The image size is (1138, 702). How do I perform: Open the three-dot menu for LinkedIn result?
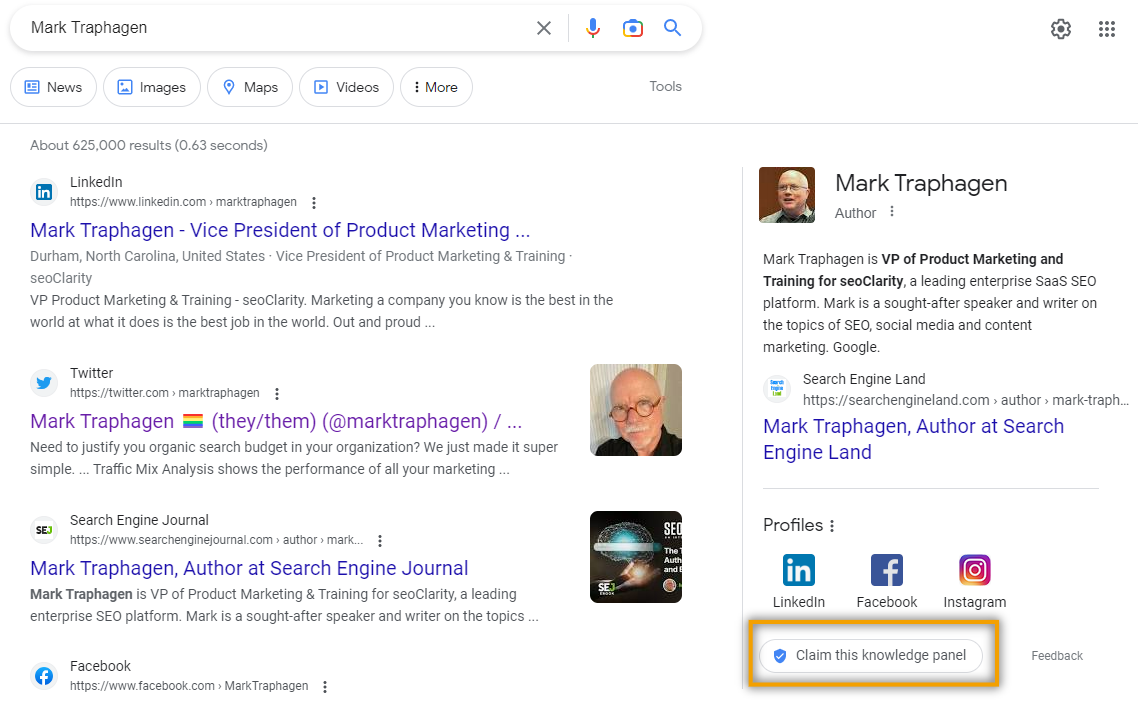tap(314, 203)
